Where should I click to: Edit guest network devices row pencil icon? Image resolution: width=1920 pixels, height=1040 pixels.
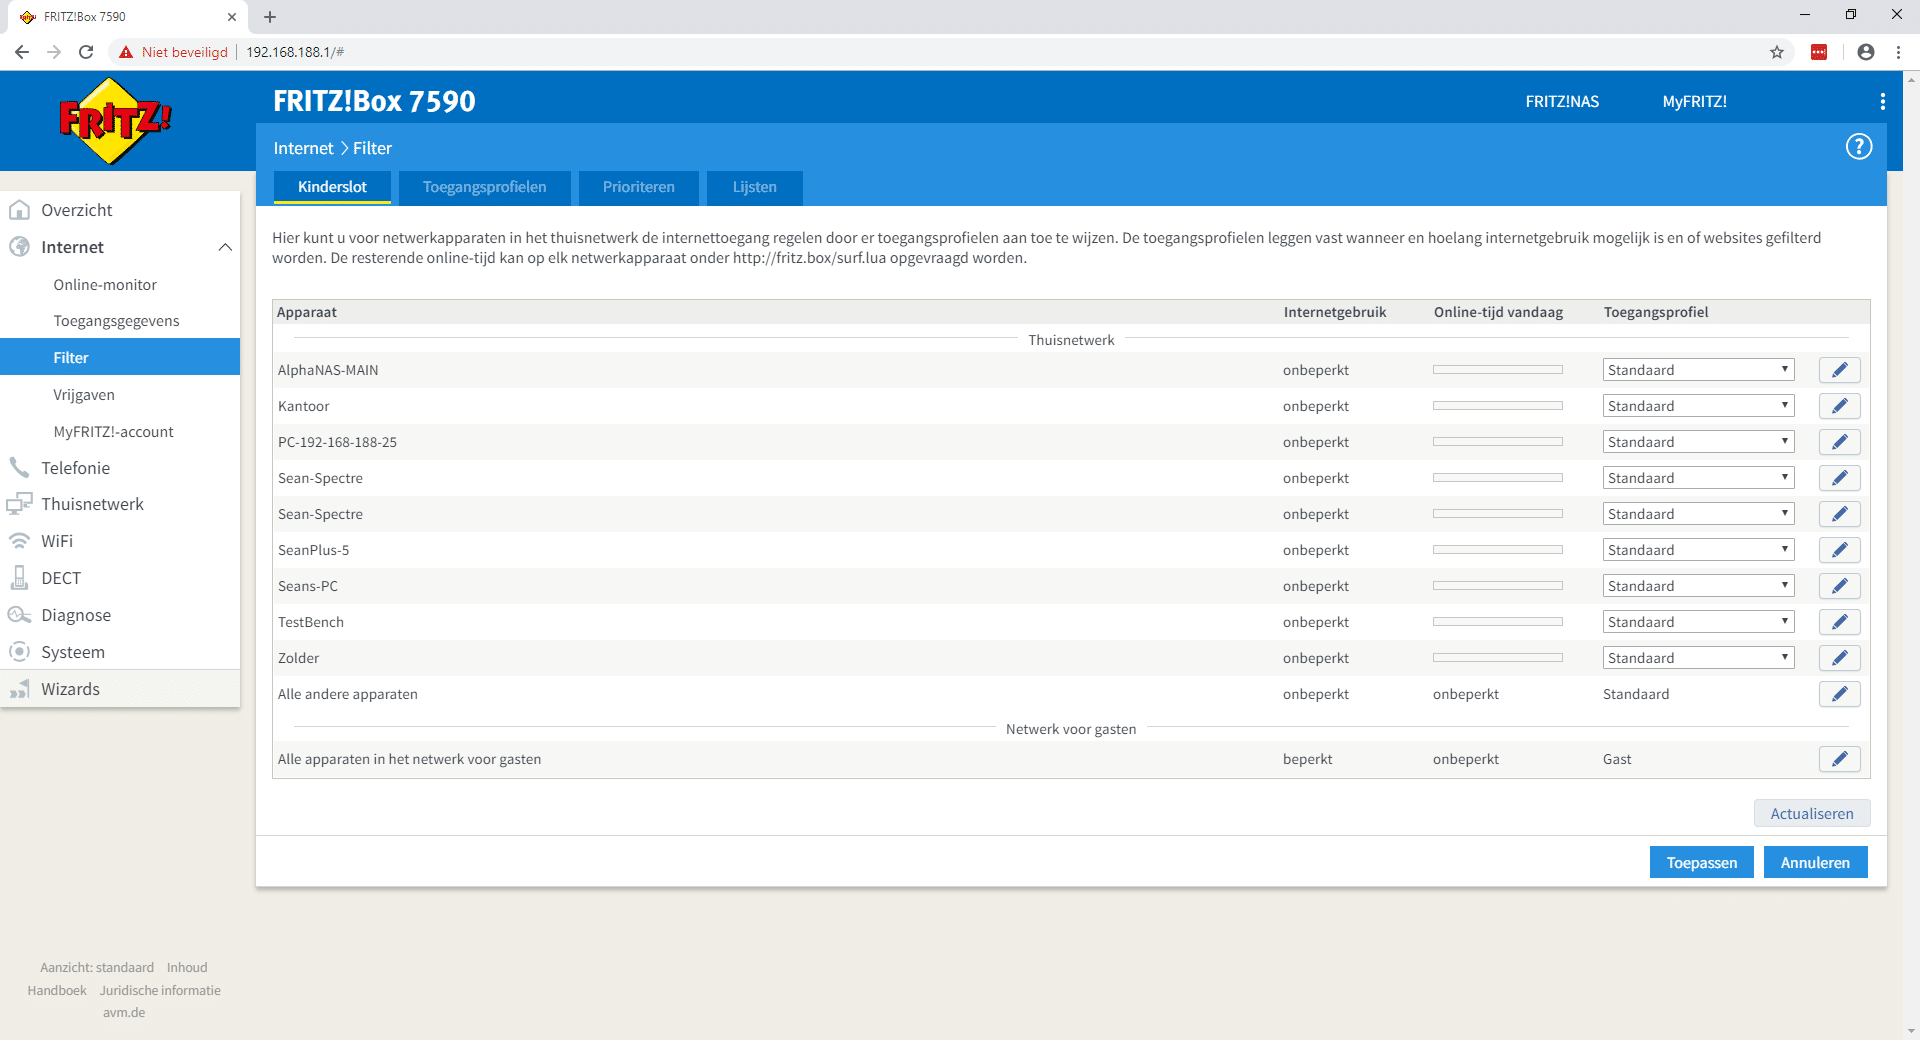click(1839, 759)
